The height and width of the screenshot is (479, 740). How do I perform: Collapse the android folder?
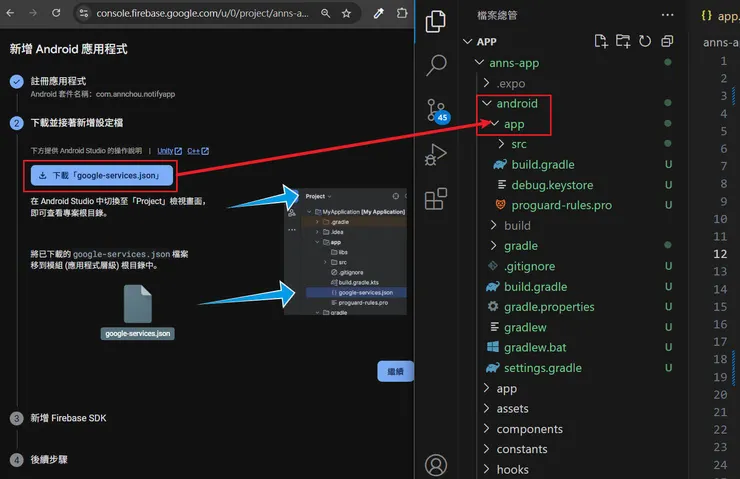click(516, 103)
